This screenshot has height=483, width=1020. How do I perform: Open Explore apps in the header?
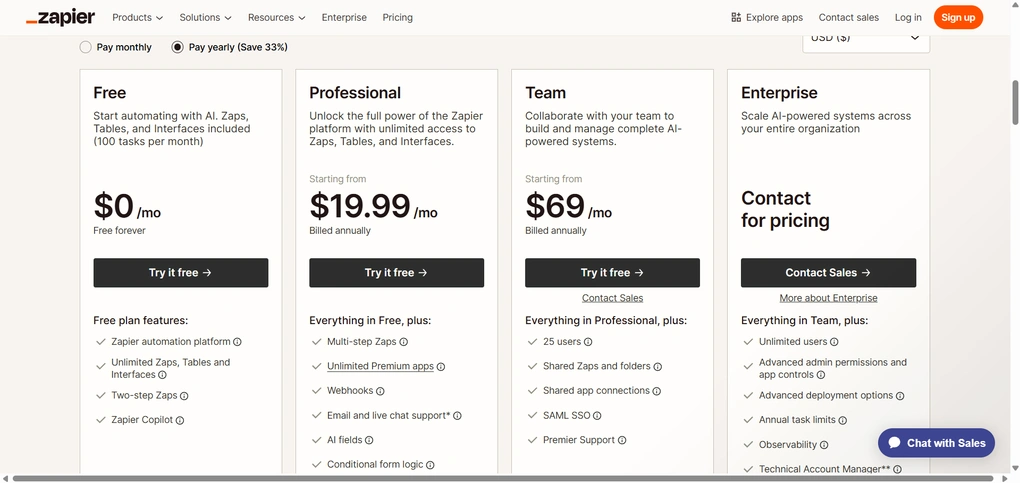(767, 18)
